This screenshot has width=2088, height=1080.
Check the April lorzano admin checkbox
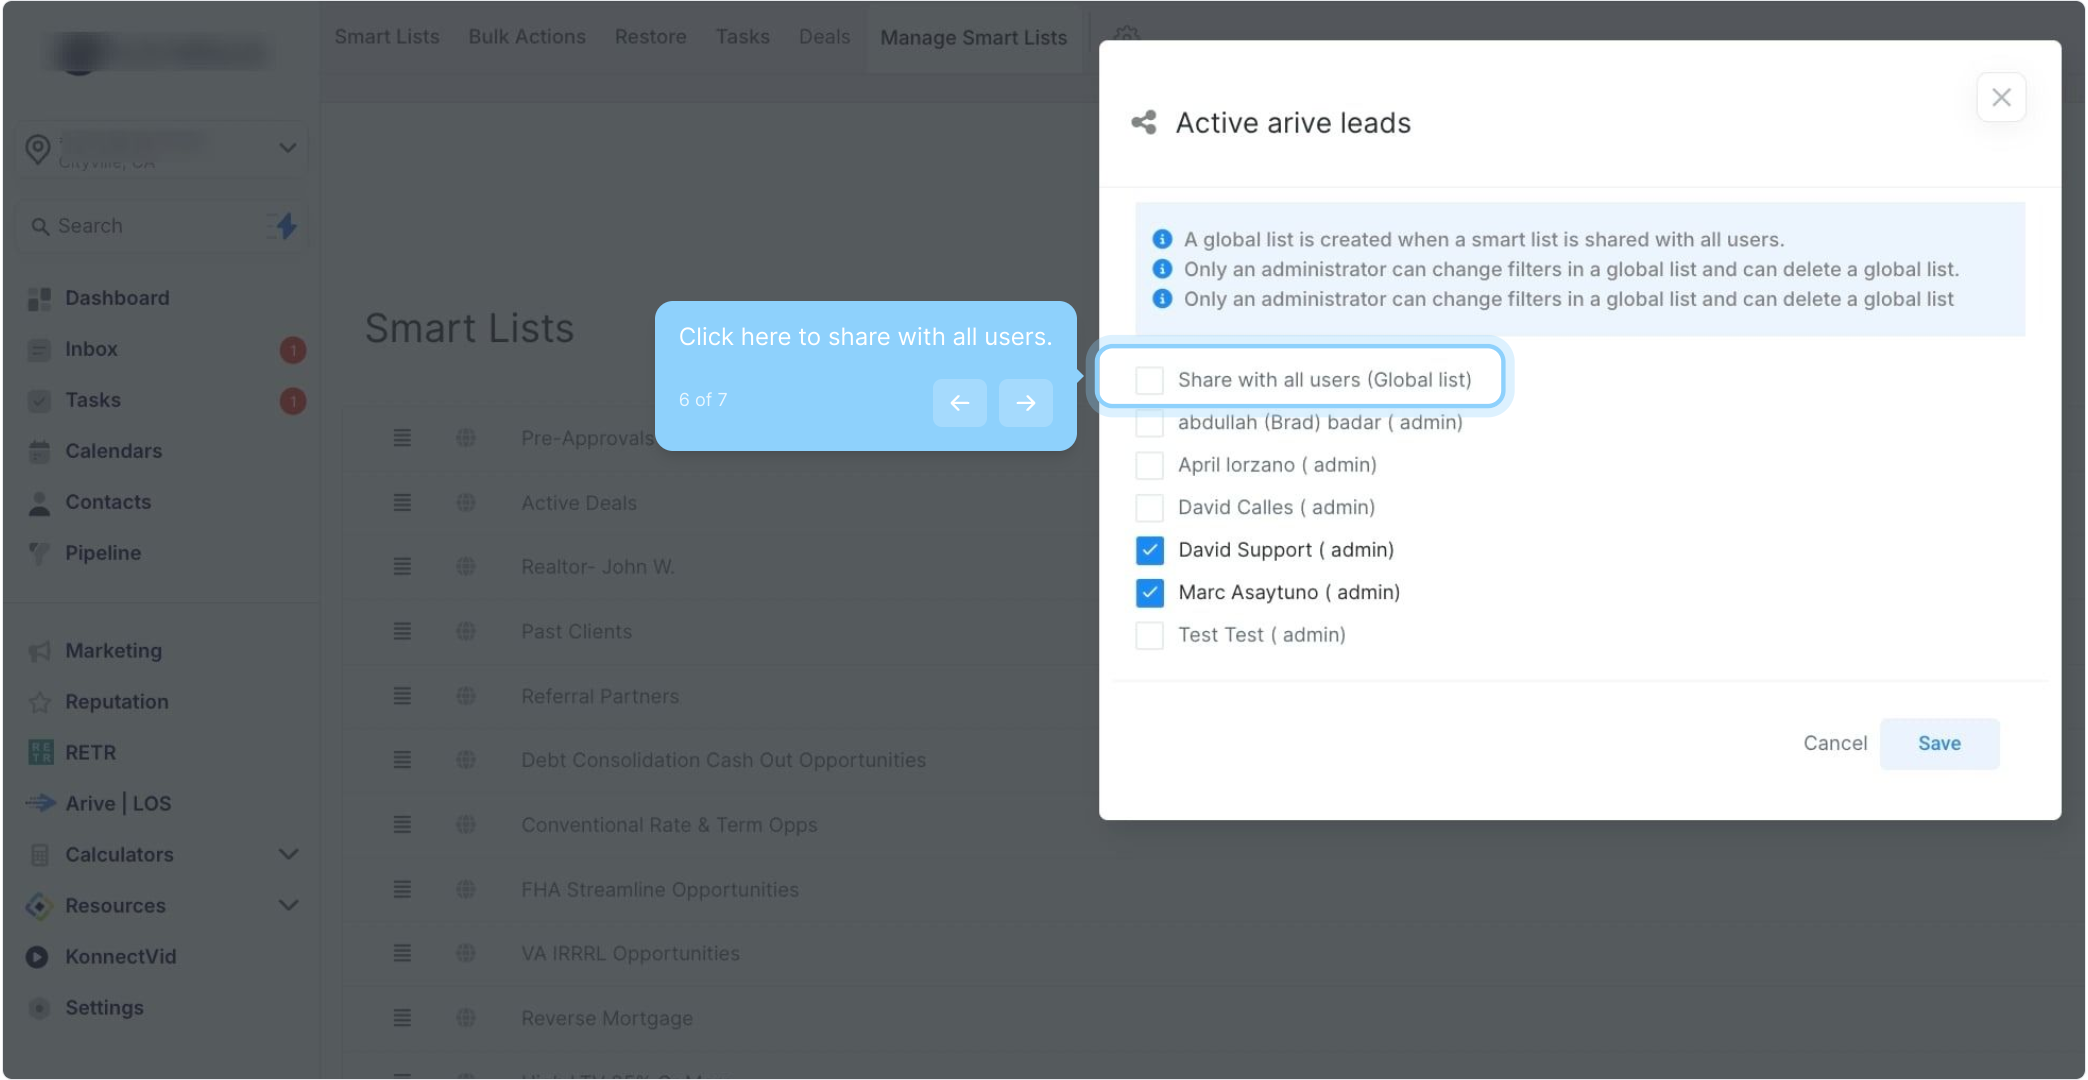point(1149,465)
